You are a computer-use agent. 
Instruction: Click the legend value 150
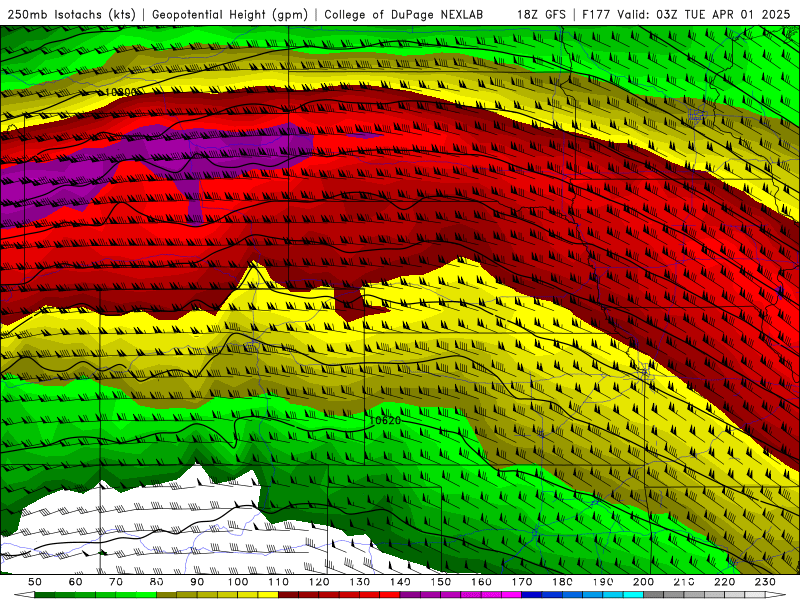point(441,582)
